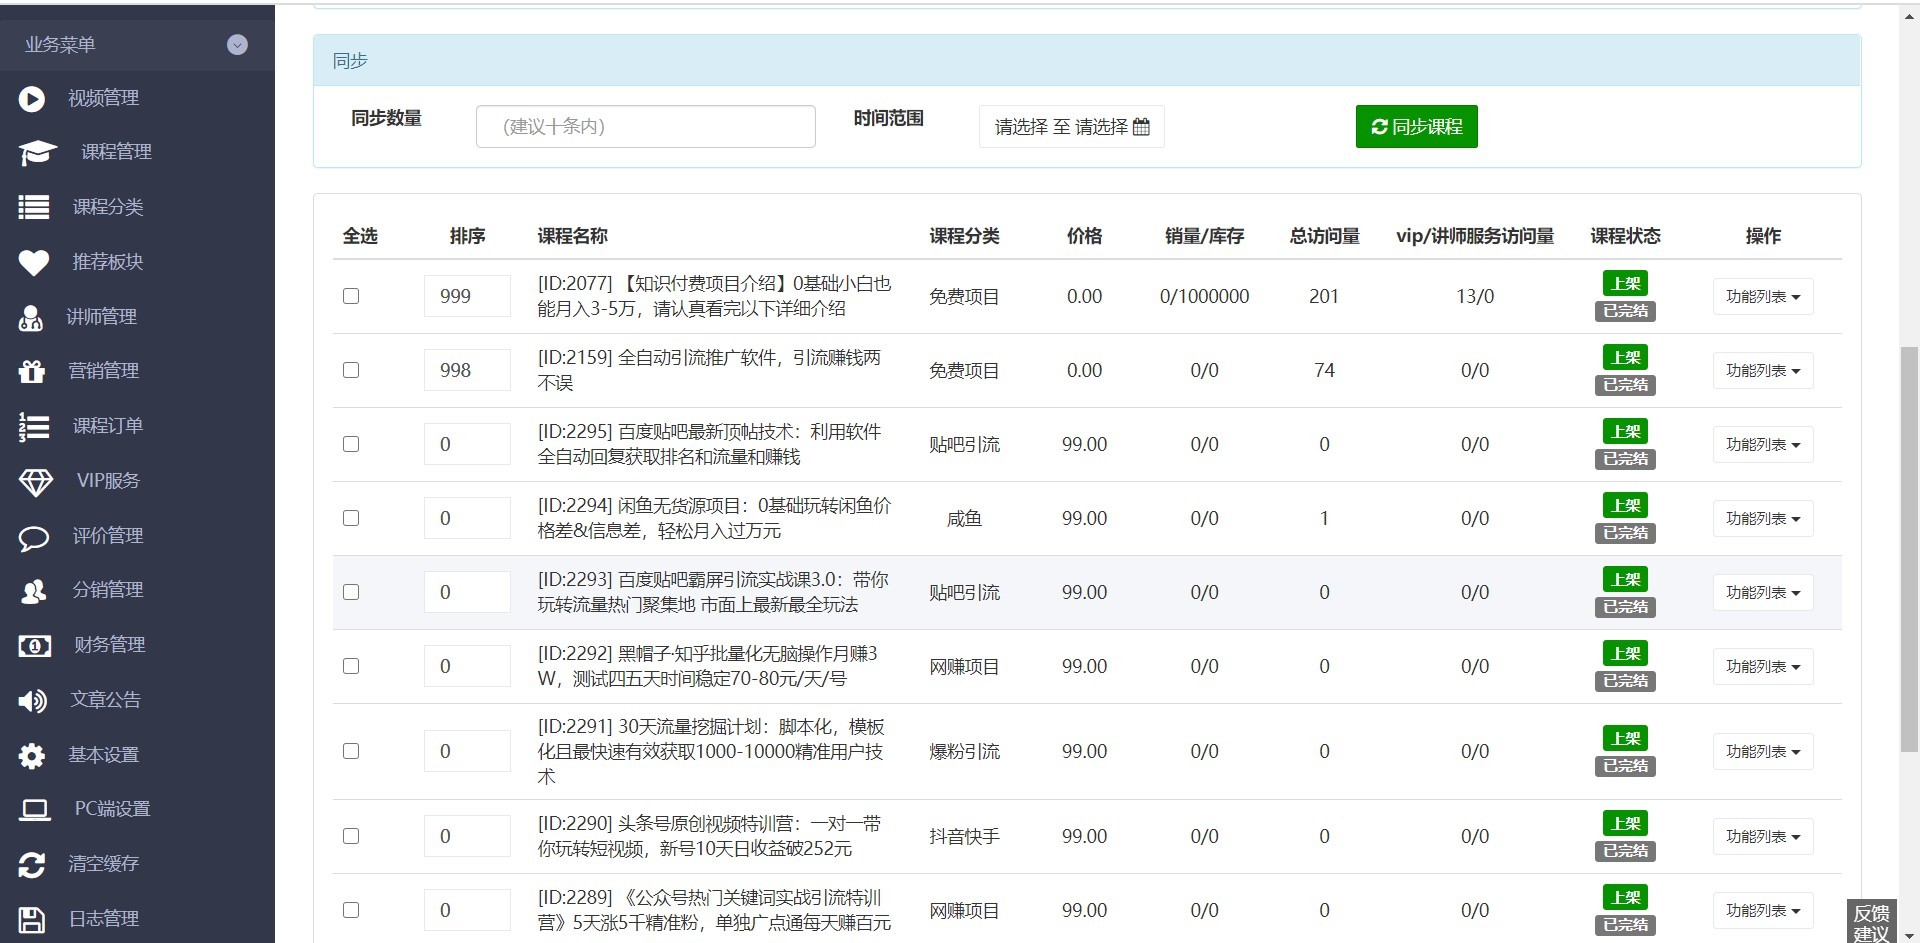Click the 爆粉引流 category cell

[x=964, y=752]
